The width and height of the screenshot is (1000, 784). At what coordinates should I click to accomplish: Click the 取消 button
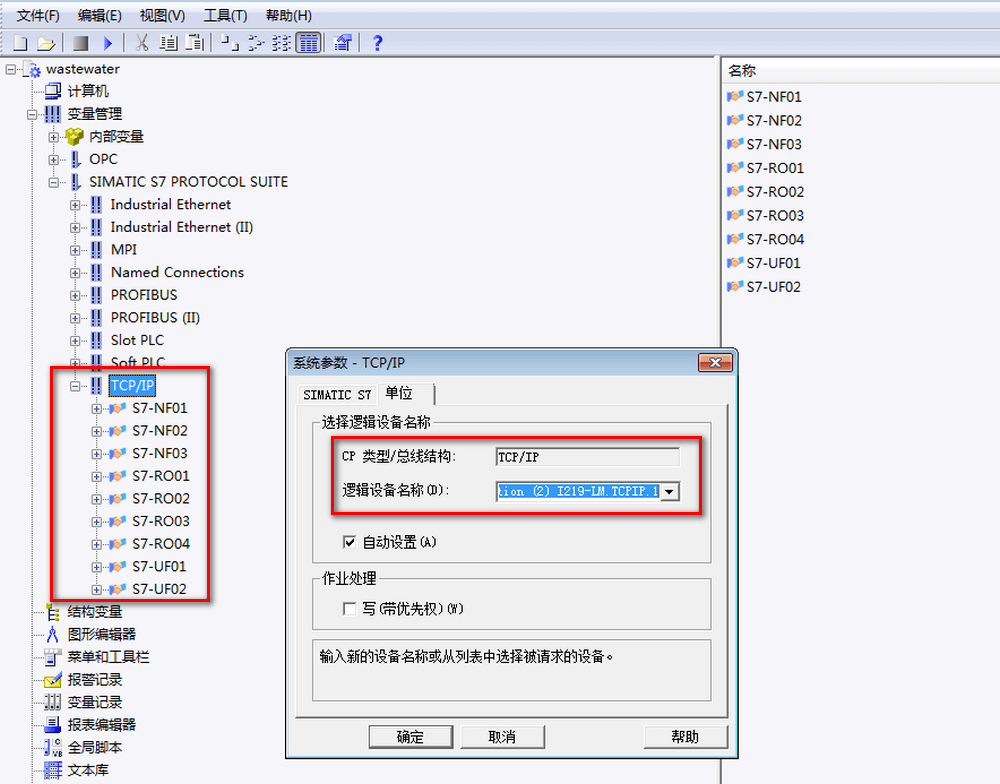[501, 737]
